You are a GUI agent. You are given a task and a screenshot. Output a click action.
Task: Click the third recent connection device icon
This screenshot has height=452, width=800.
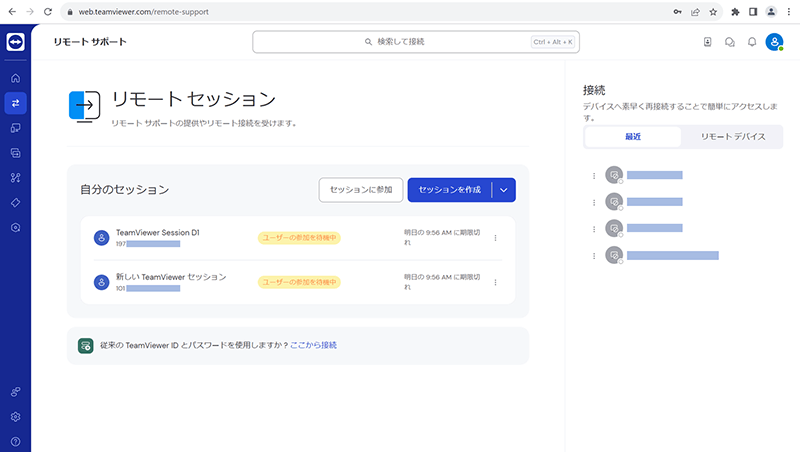click(x=614, y=228)
